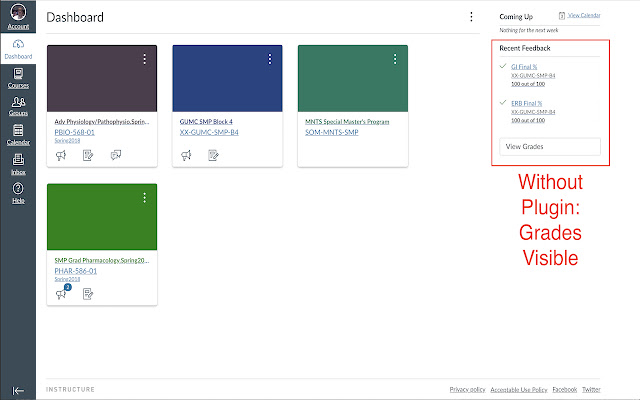Collapse the global navigation sidebar
Viewport: 640px width, 400px height.
18,390
